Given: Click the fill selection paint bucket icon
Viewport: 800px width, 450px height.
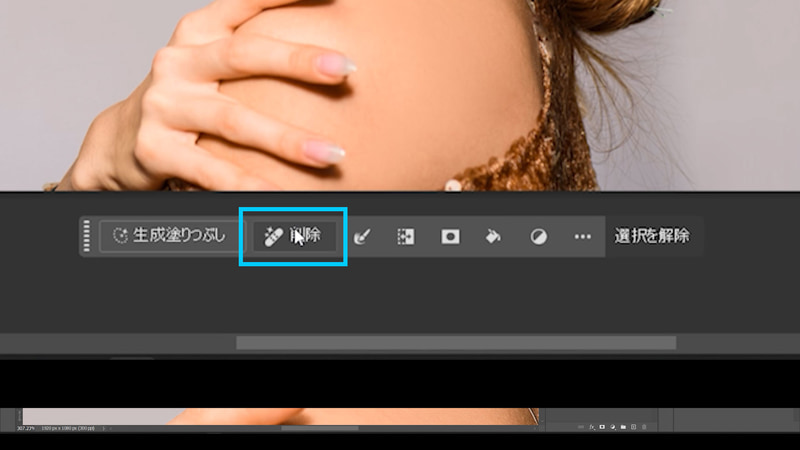Looking at the screenshot, I should pos(493,236).
